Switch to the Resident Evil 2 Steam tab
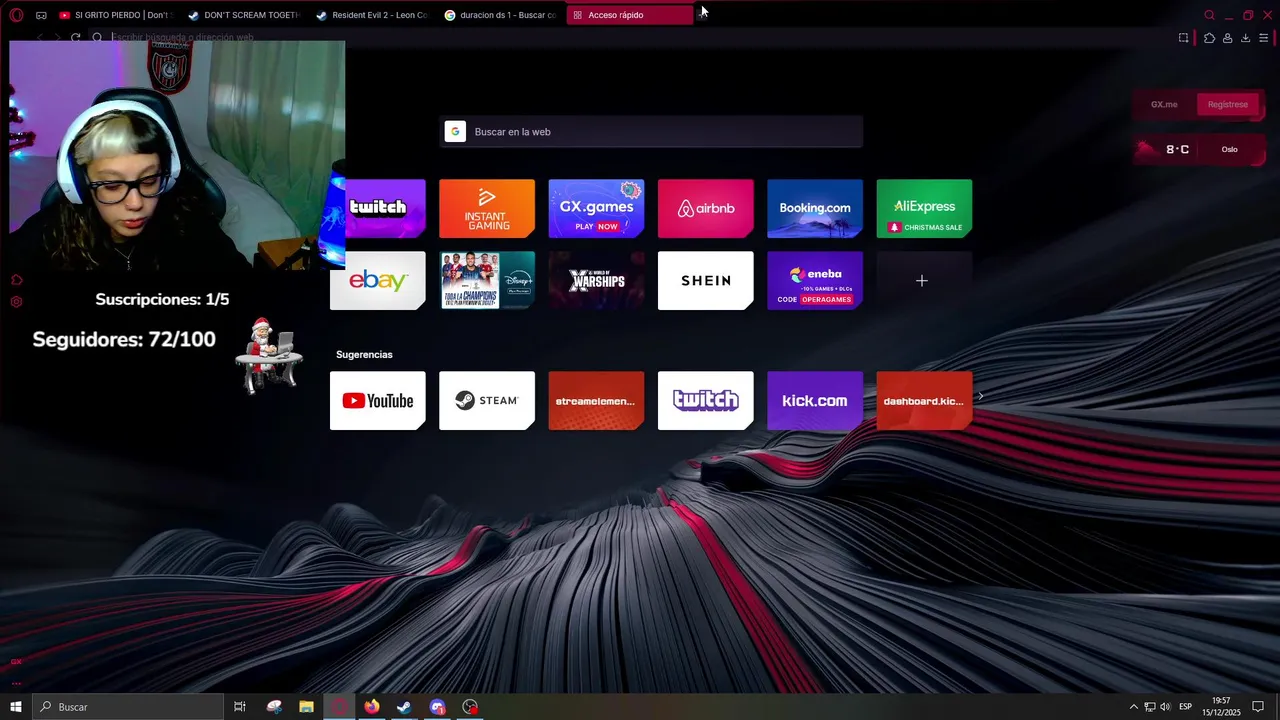 [373, 15]
